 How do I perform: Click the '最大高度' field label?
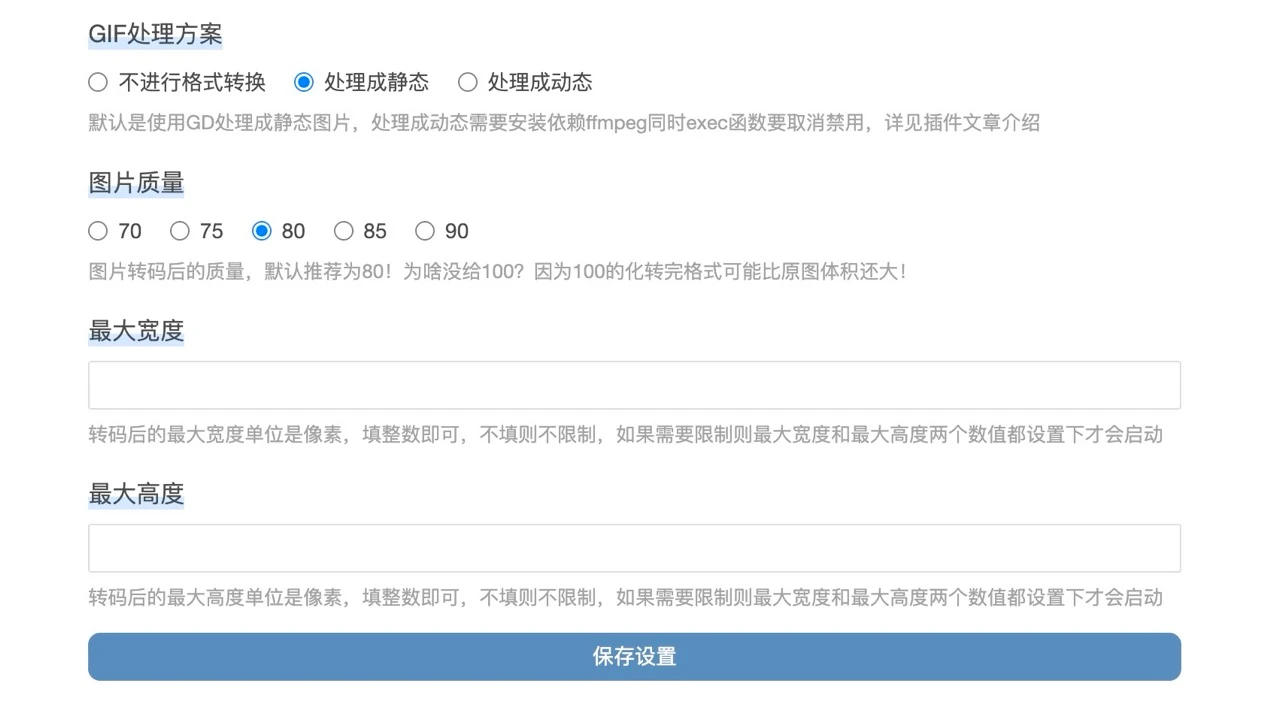(x=136, y=494)
